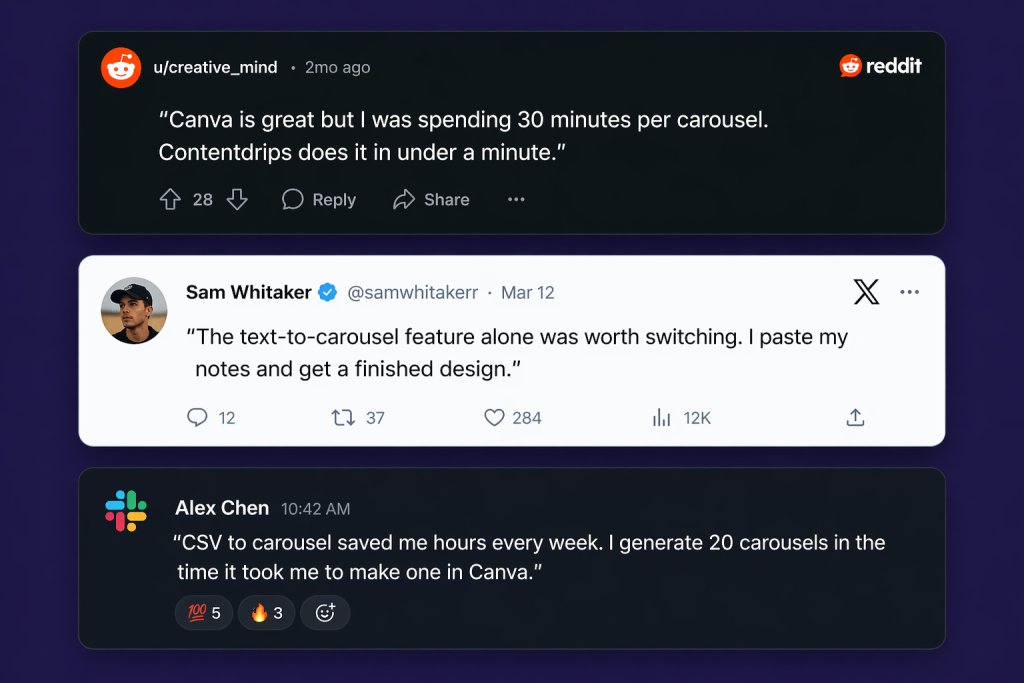Toggle the fire emoji reaction with 3
This screenshot has height=683, width=1024.
[266, 613]
